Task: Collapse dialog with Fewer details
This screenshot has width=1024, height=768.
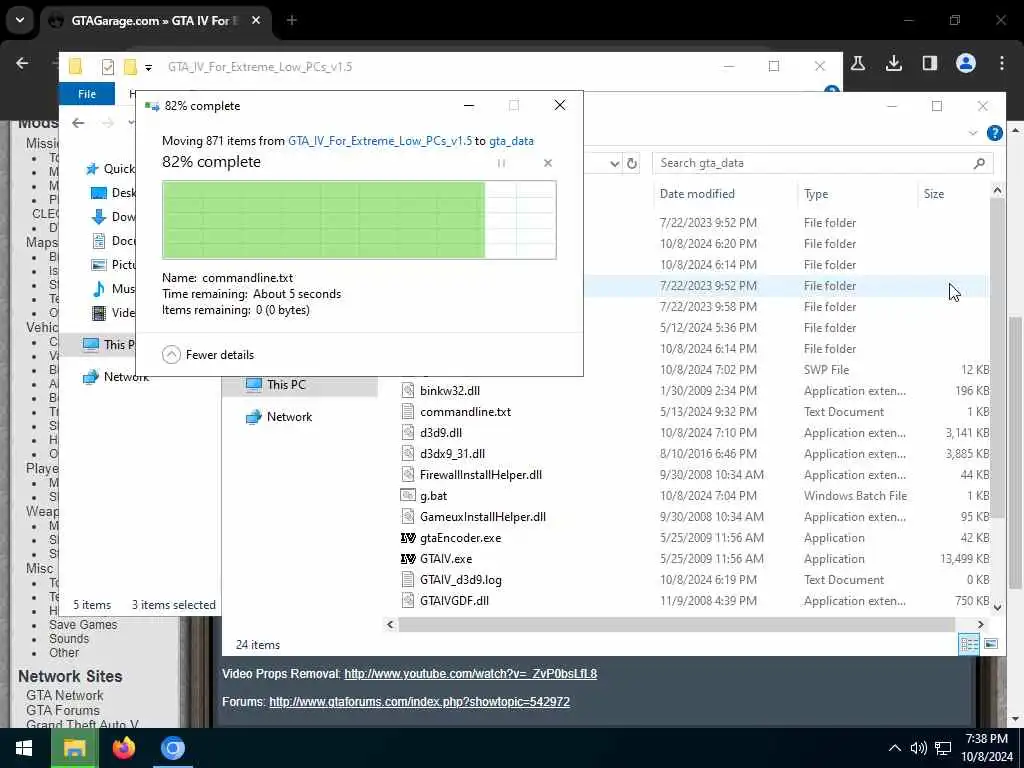Action: [208, 355]
